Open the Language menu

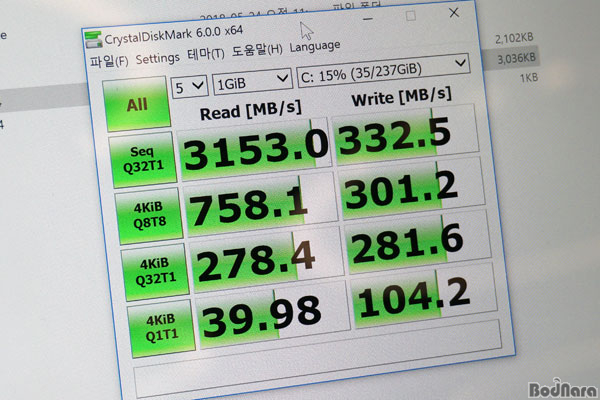click(315, 47)
